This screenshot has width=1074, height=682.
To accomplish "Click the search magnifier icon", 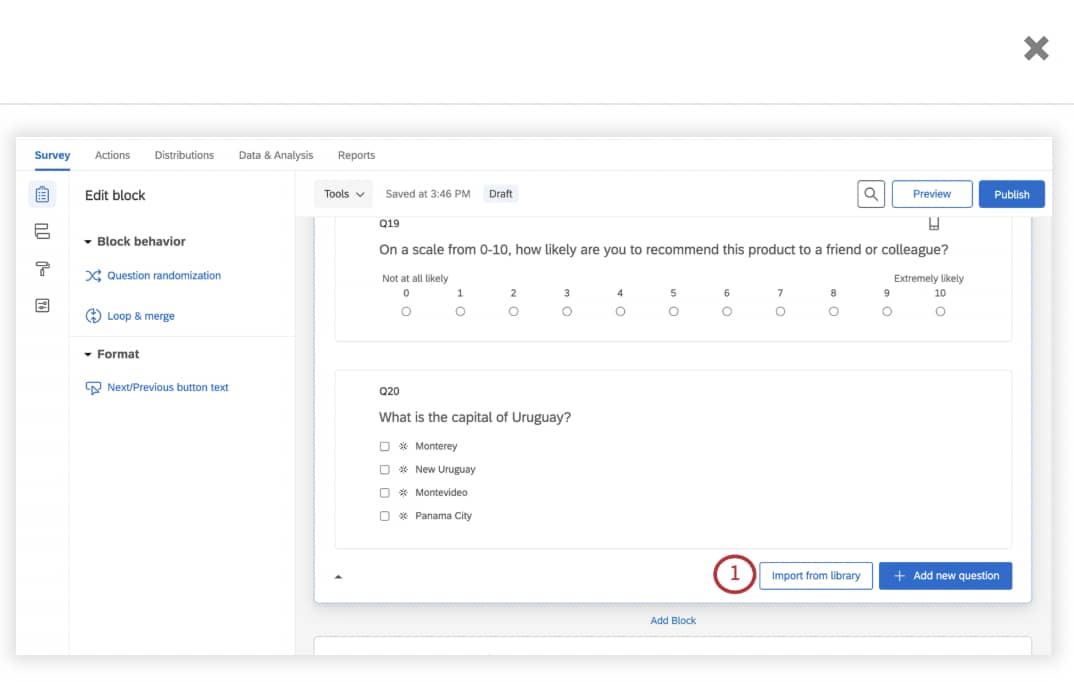I will [x=871, y=194].
